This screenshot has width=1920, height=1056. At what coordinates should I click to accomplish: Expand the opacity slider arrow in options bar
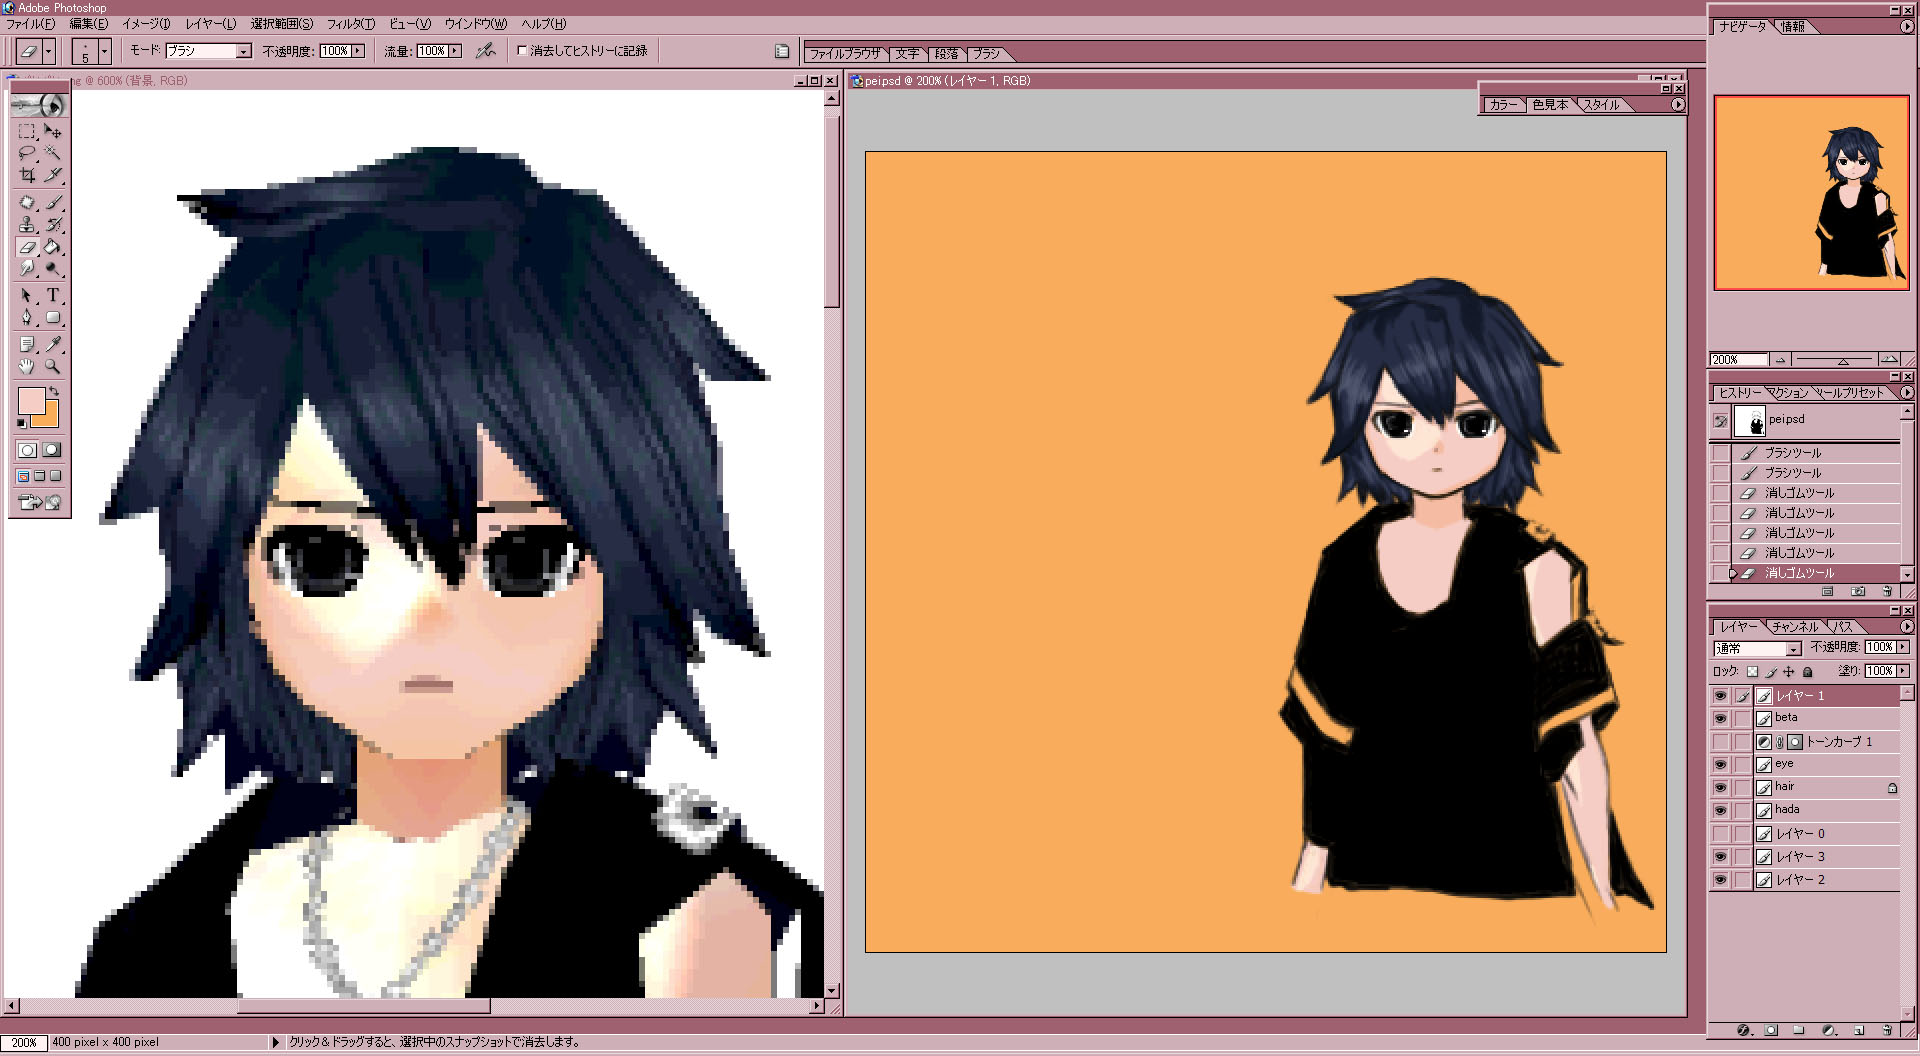358,51
